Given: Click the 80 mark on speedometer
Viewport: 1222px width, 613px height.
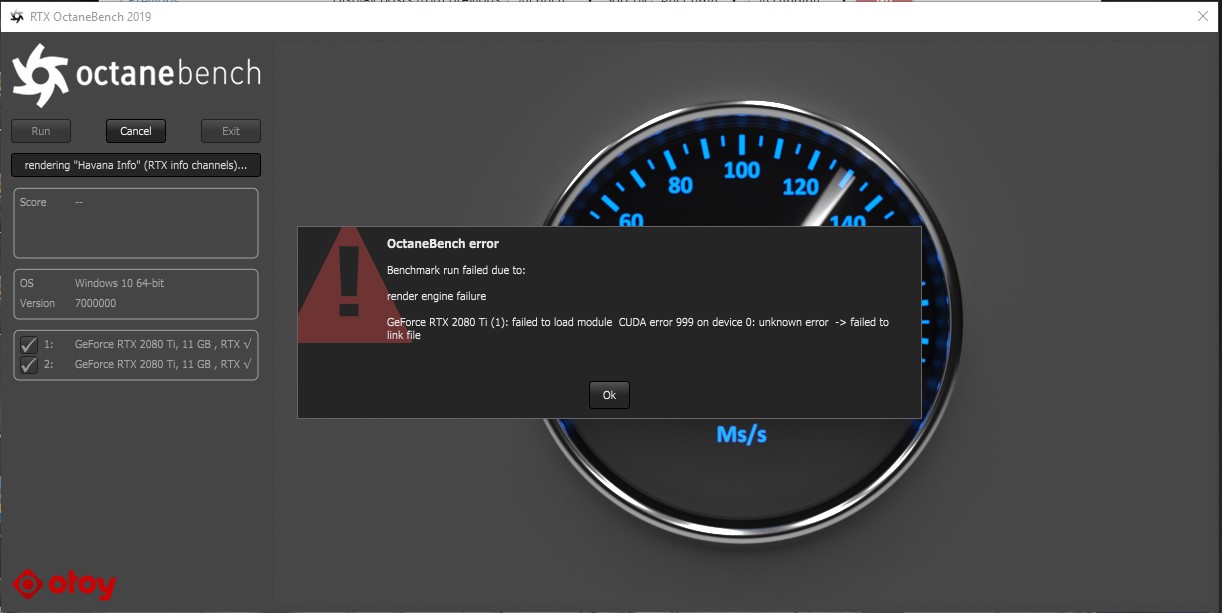Looking at the screenshot, I should (x=680, y=185).
